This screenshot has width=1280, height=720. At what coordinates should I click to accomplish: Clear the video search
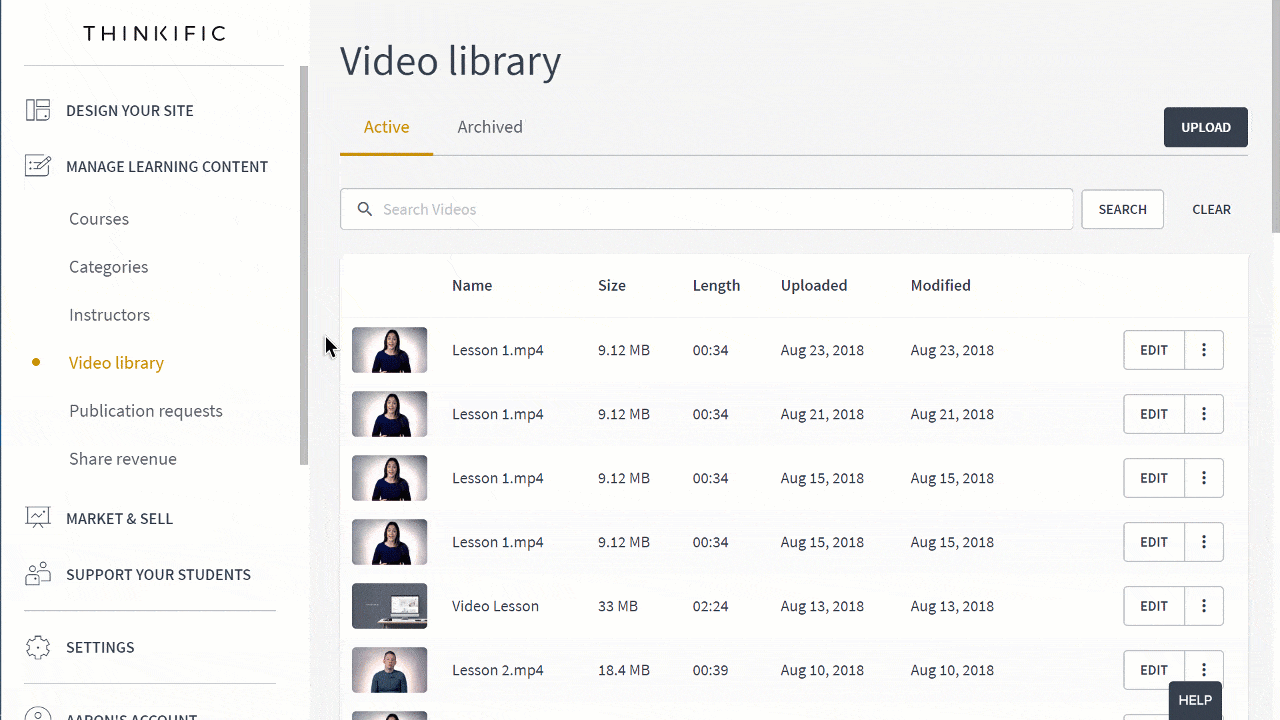[1211, 209]
